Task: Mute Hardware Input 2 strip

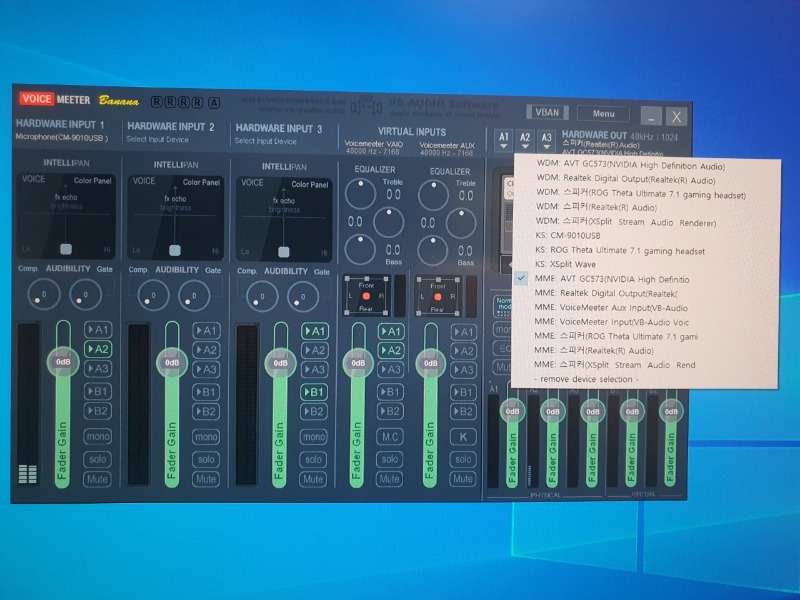Action: coord(206,479)
